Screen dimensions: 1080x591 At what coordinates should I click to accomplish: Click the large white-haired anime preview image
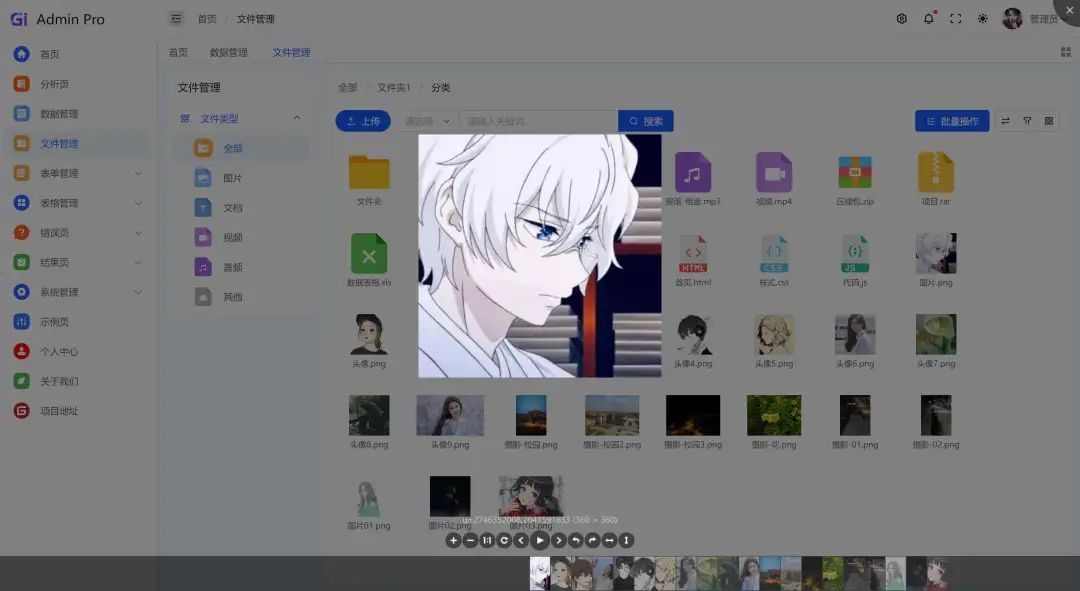click(x=540, y=256)
